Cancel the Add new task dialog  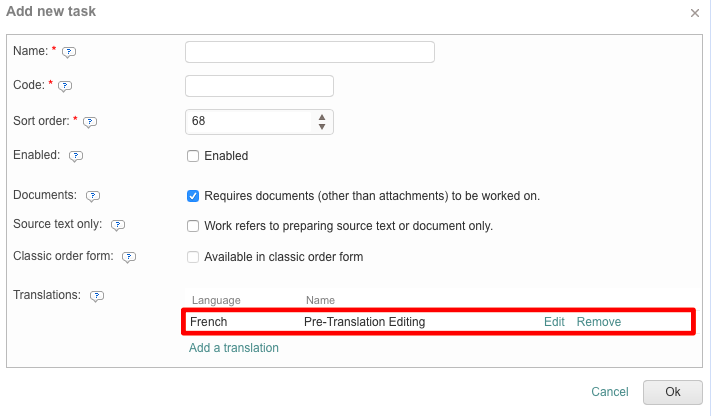pyautogui.click(x=609, y=392)
